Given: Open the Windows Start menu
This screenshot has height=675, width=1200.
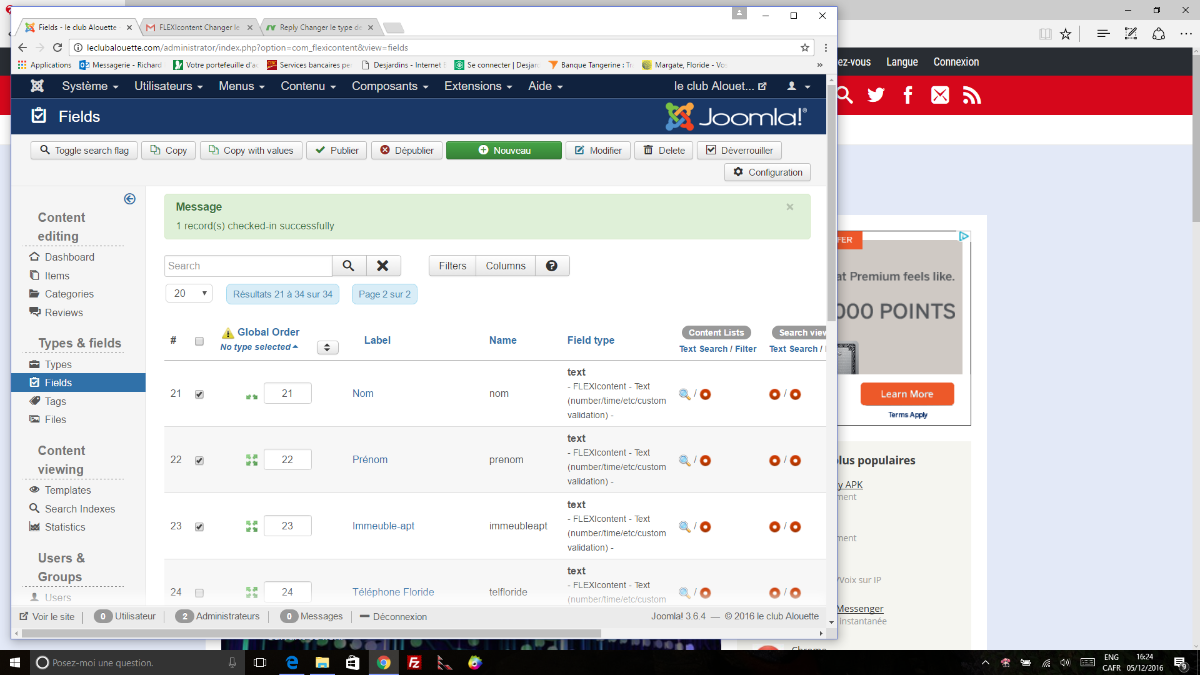Looking at the screenshot, I should [14, 662].
